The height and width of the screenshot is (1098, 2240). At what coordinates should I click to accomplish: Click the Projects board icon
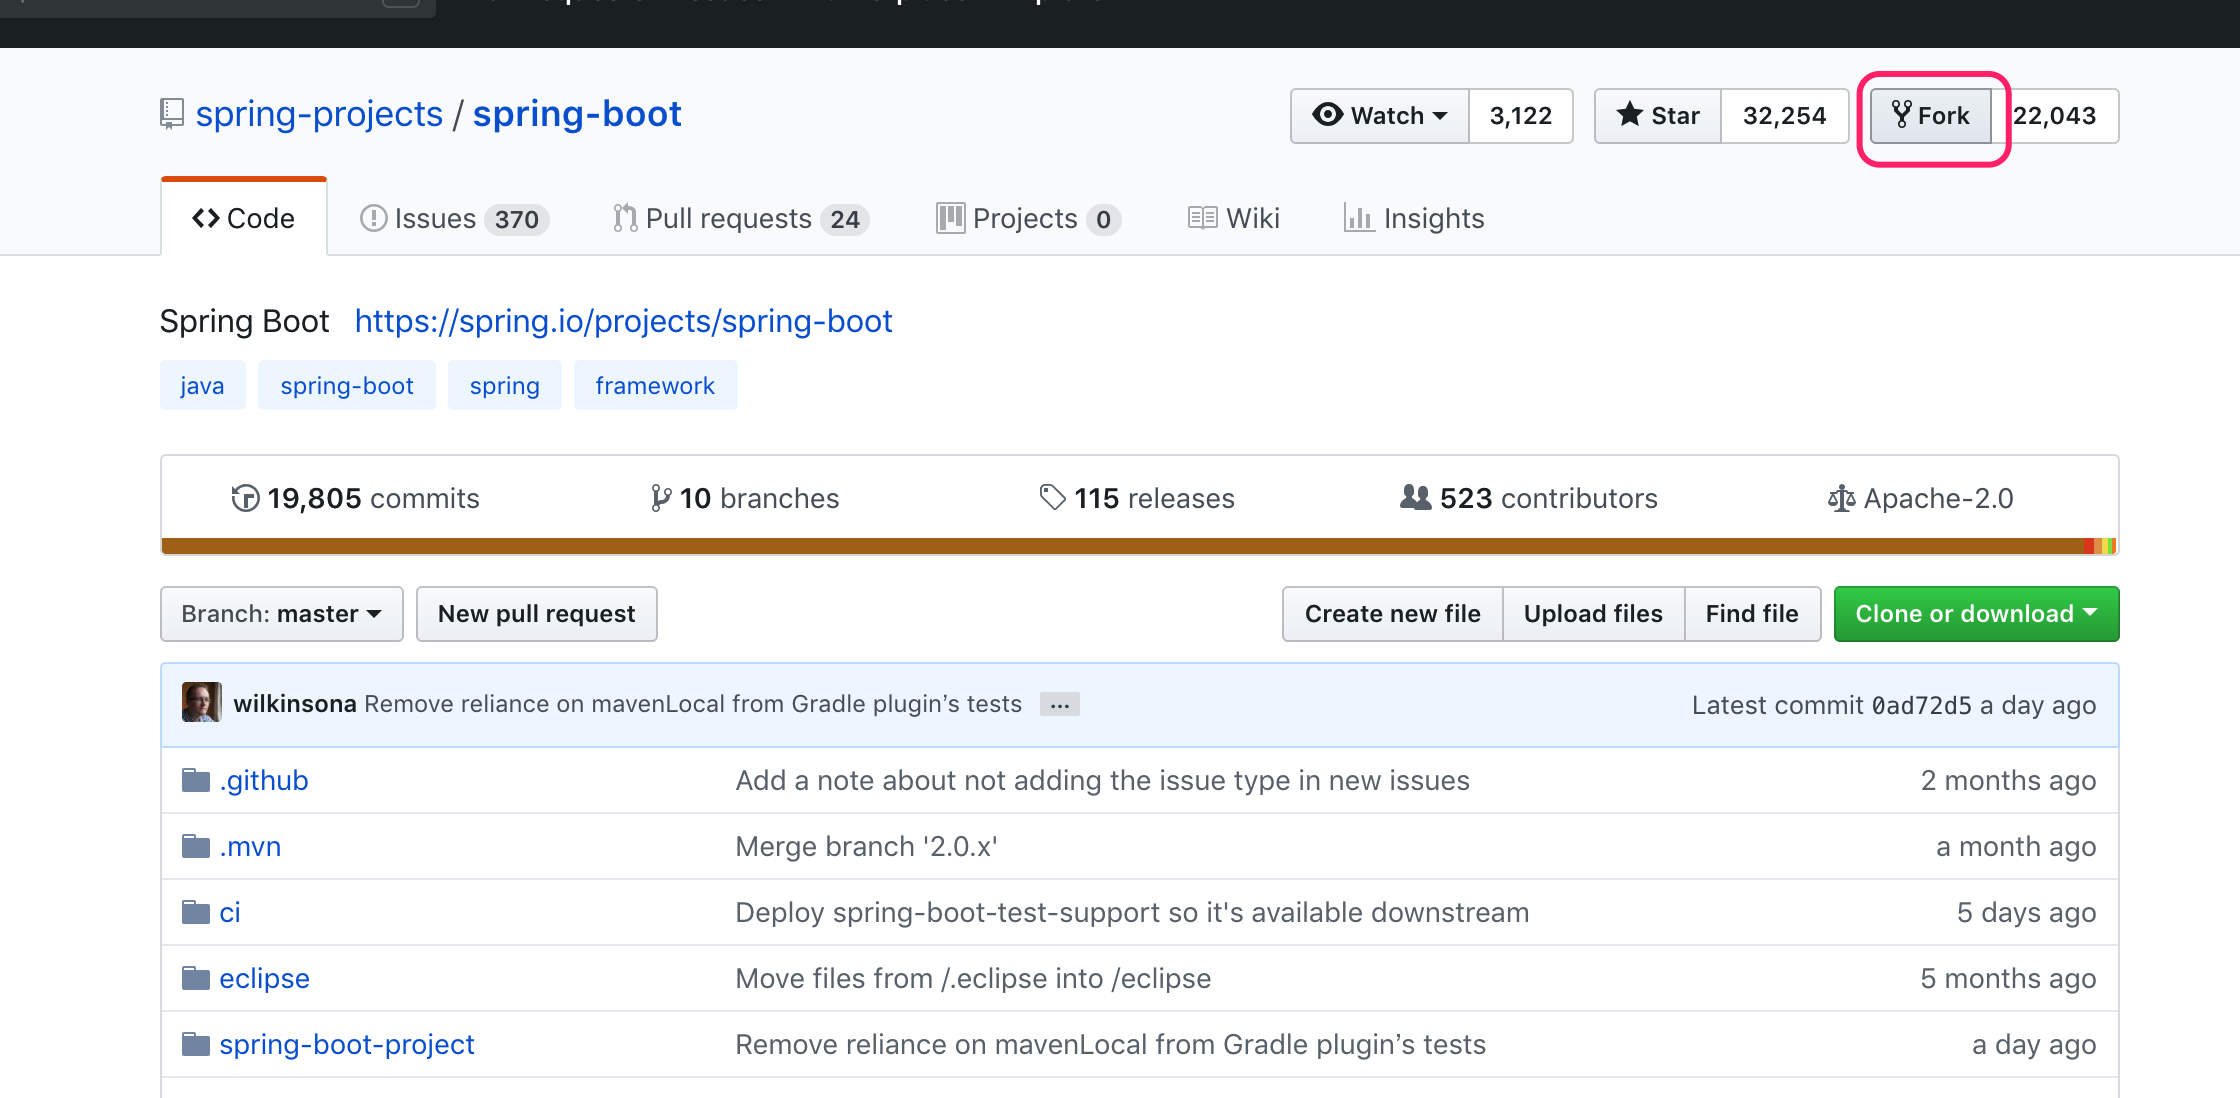[950, 218]
